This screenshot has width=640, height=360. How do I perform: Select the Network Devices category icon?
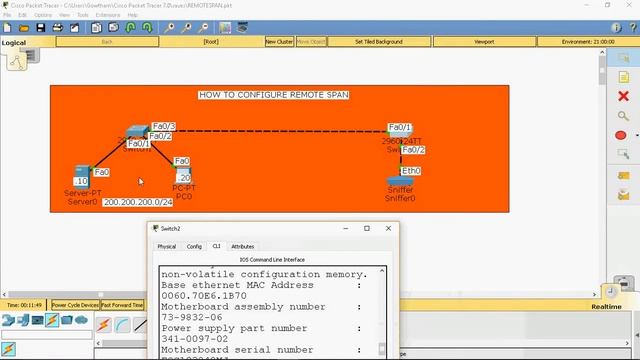(8, 320)
